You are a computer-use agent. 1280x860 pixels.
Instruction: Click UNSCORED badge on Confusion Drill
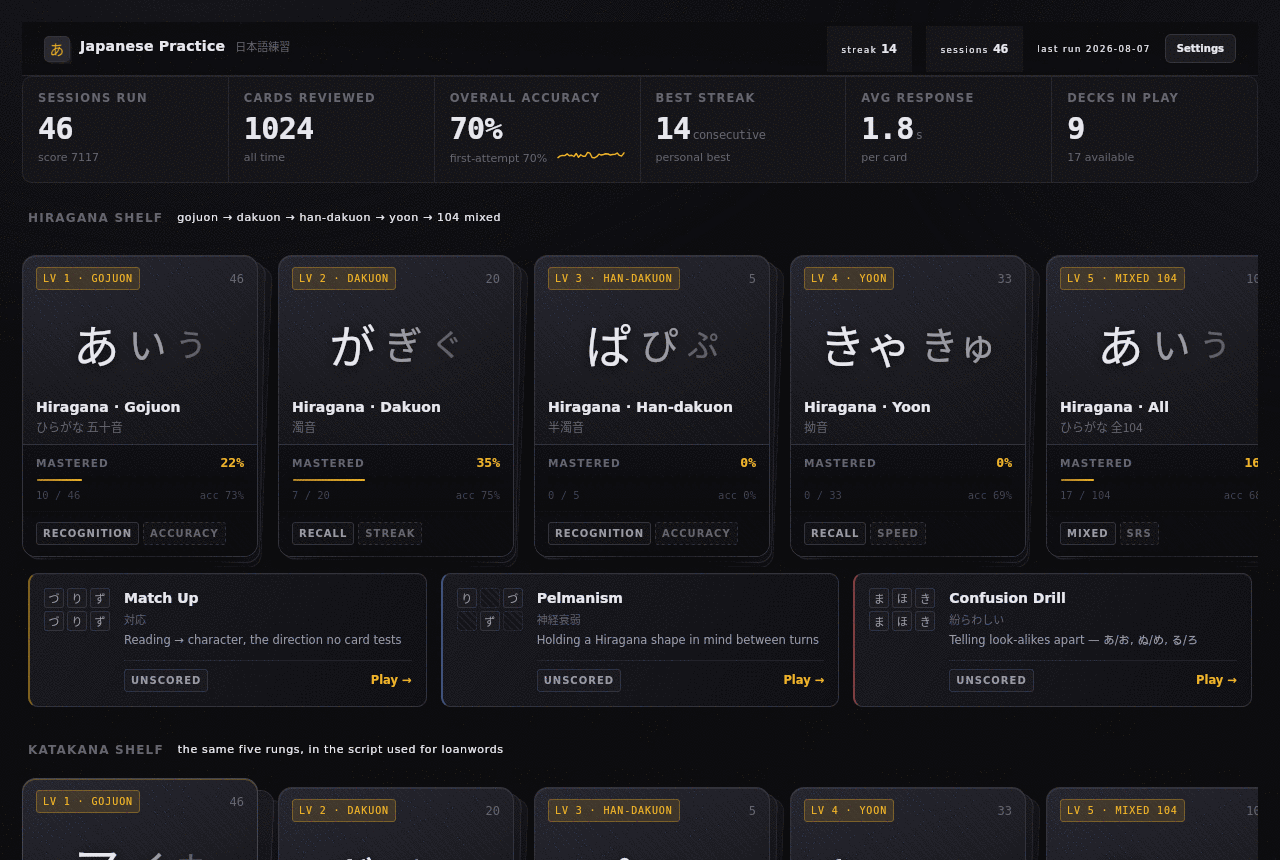pos(991,680)
